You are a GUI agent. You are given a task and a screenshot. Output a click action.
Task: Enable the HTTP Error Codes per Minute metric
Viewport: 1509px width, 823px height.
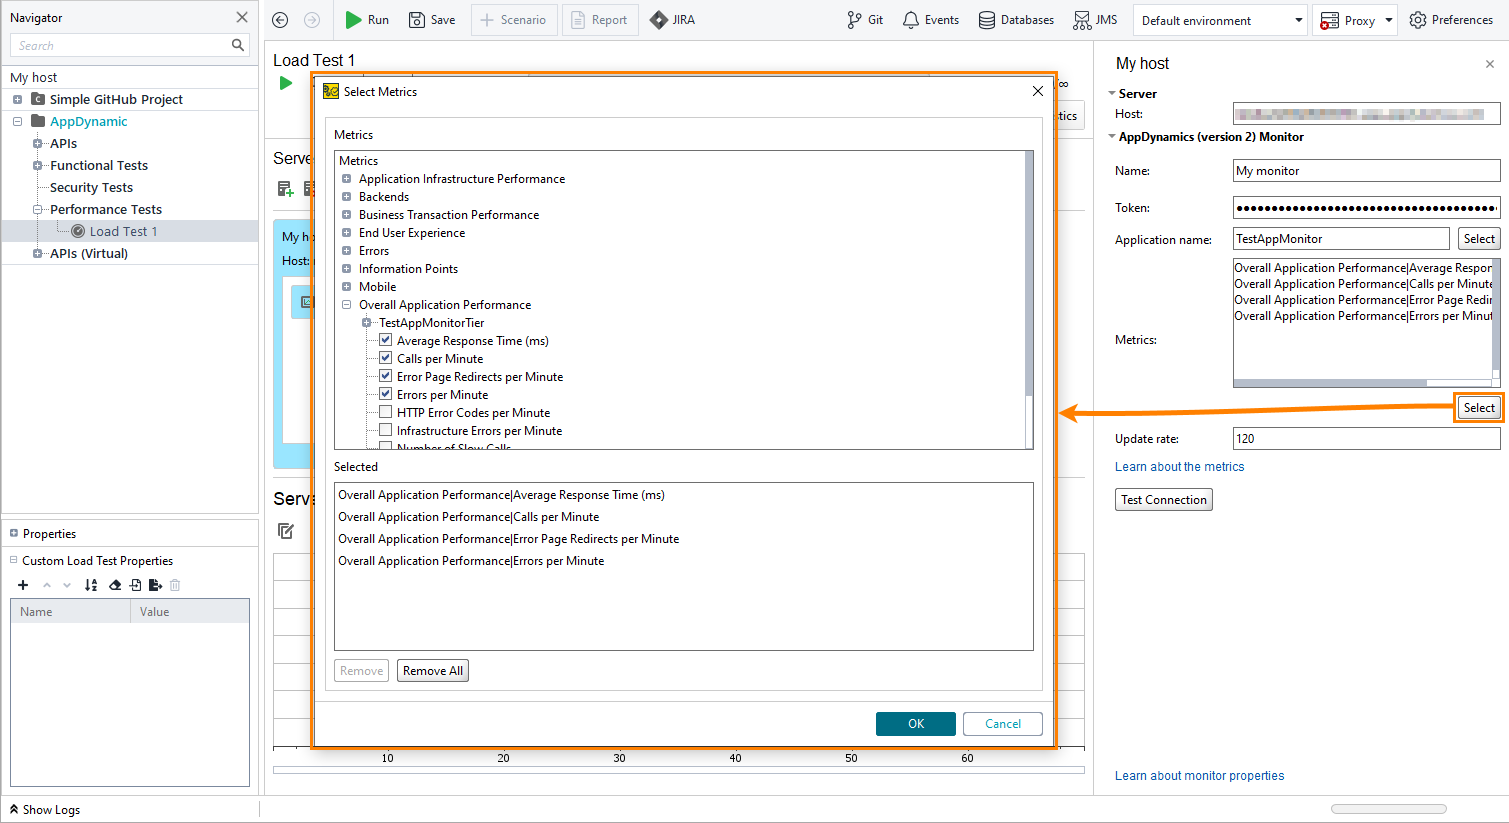coord(385,411)
